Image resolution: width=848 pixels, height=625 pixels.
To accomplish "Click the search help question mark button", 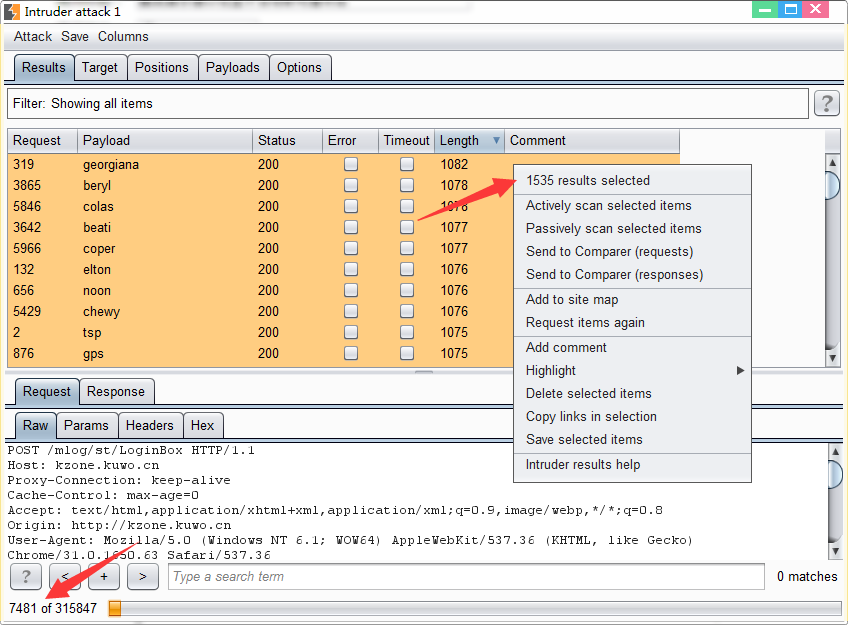I will click(x=25, y=576).
